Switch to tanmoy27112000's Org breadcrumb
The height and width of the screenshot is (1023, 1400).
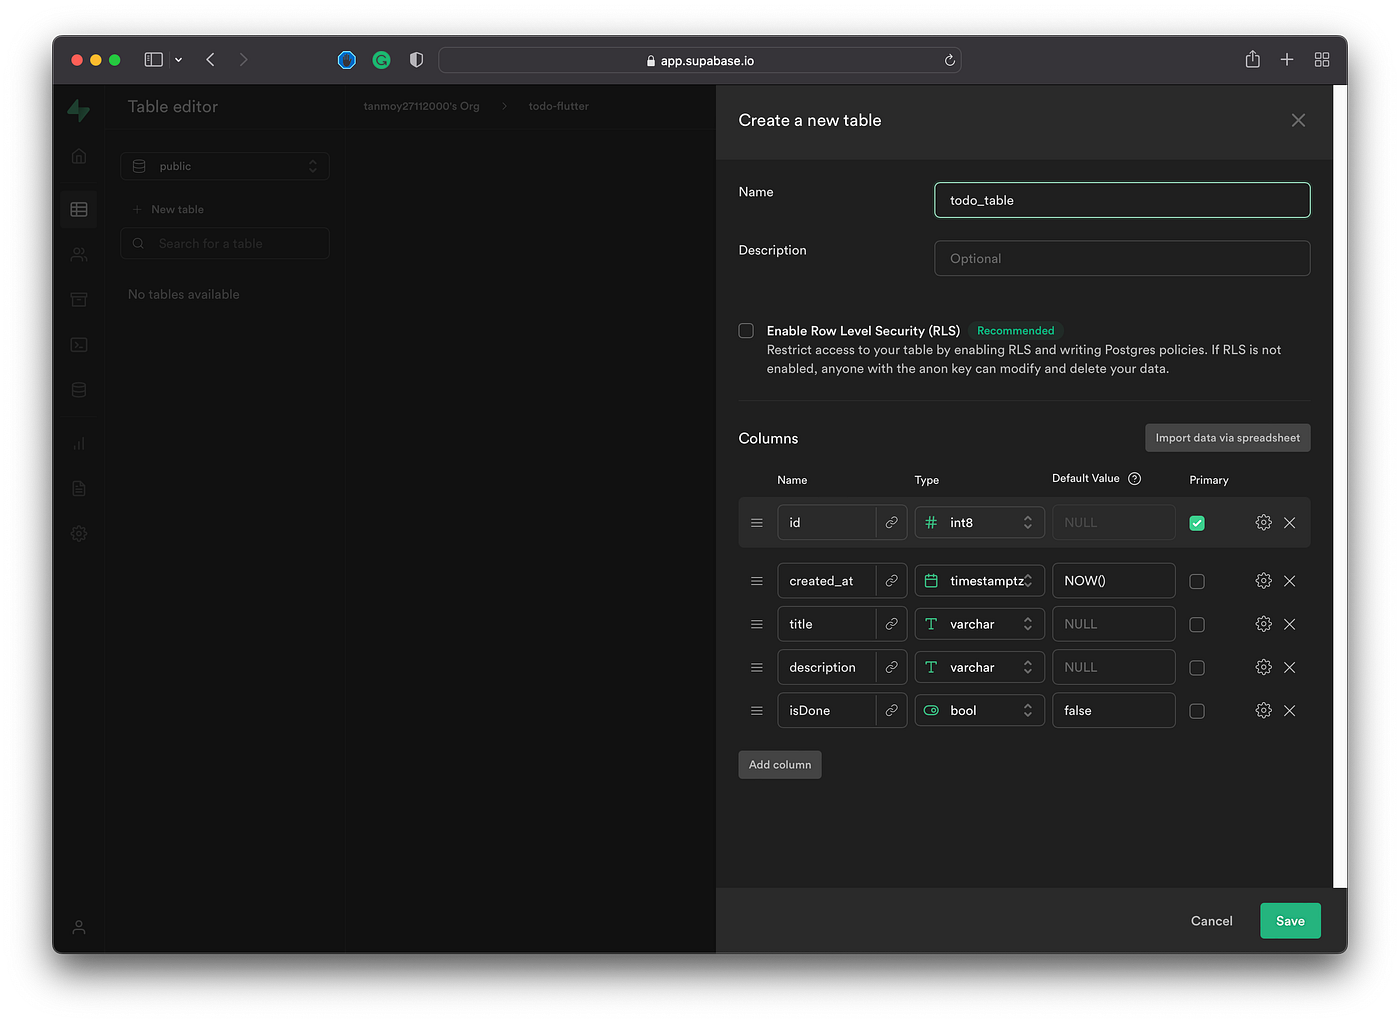(x=421, y=106)
